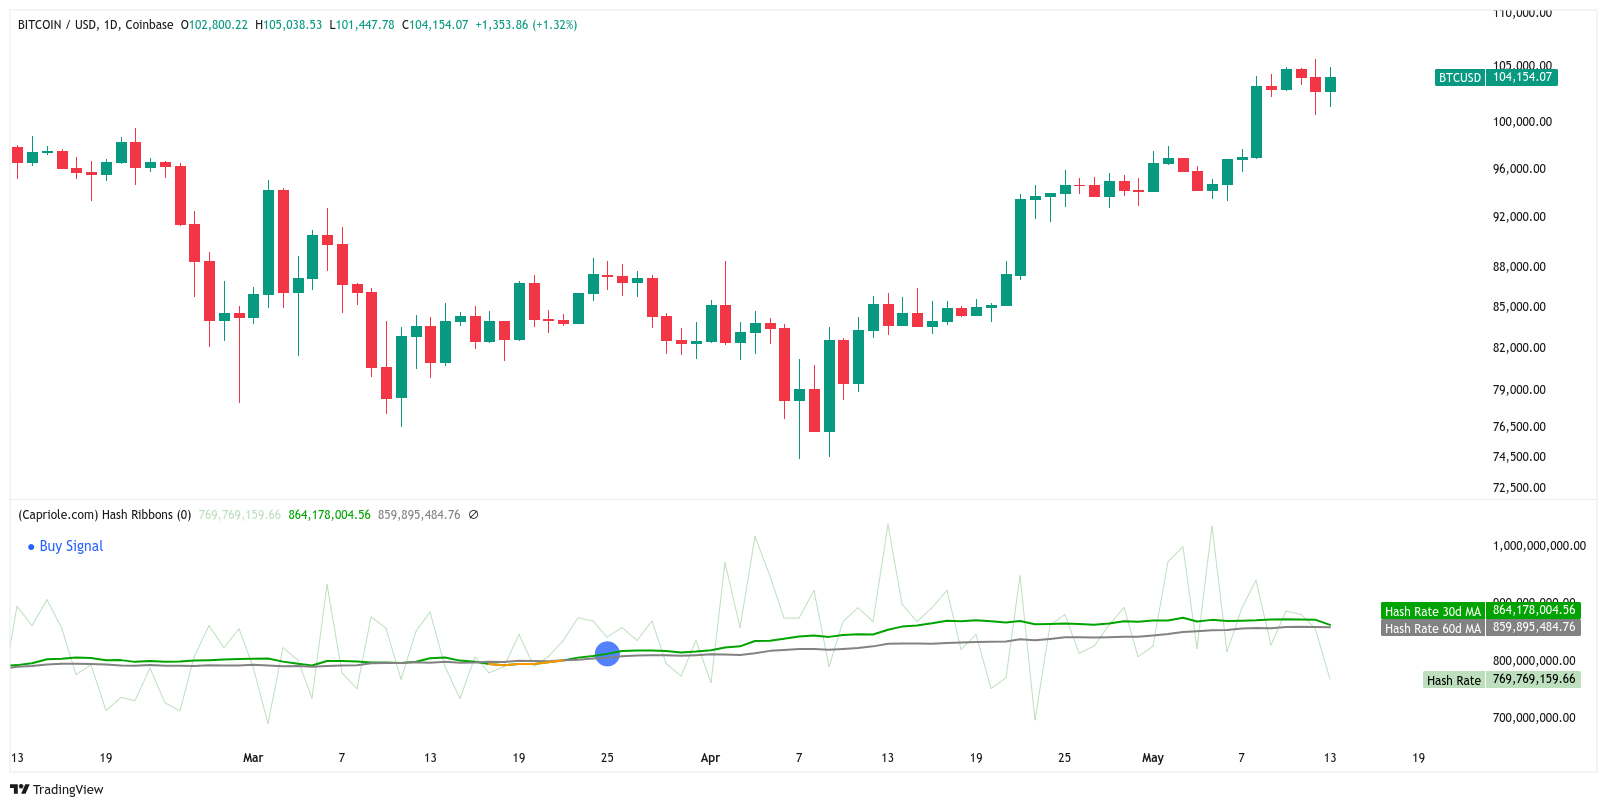1607x807 pixels.
Task: Click the May label on time axis
Action: [1152, 758]
